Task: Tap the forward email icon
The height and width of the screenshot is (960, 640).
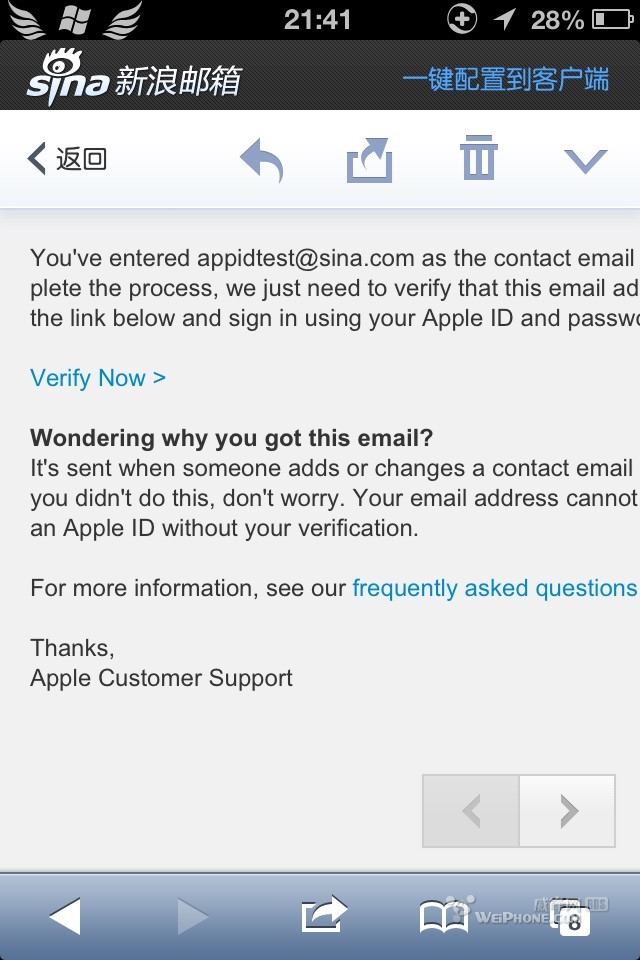Action: 369,160
